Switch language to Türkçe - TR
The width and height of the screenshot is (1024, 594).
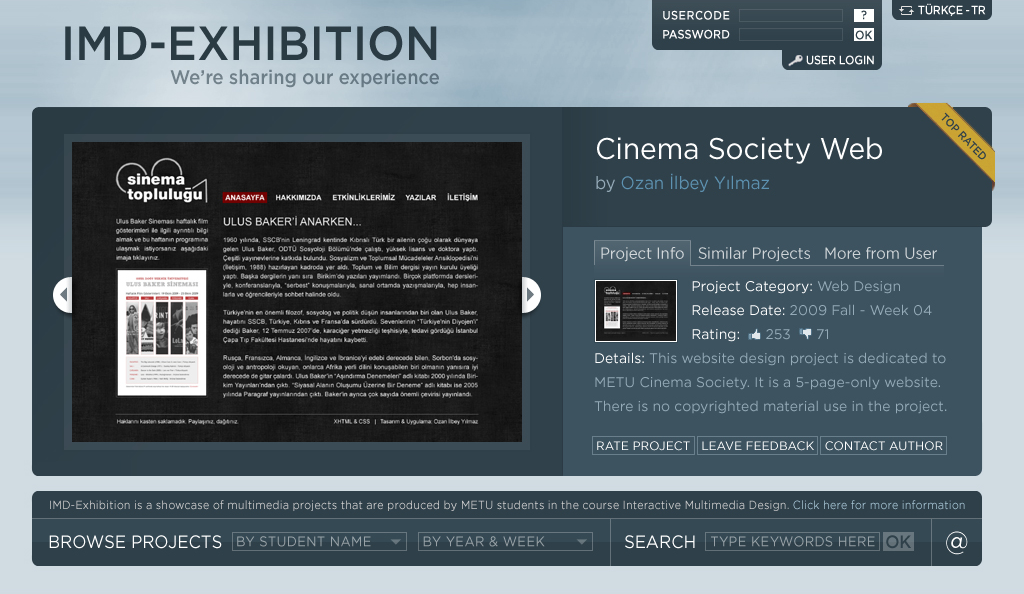[942, 10]
